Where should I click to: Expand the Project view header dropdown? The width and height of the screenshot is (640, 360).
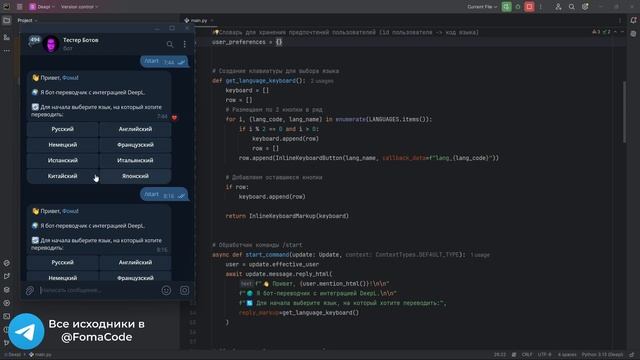[27, 20]
